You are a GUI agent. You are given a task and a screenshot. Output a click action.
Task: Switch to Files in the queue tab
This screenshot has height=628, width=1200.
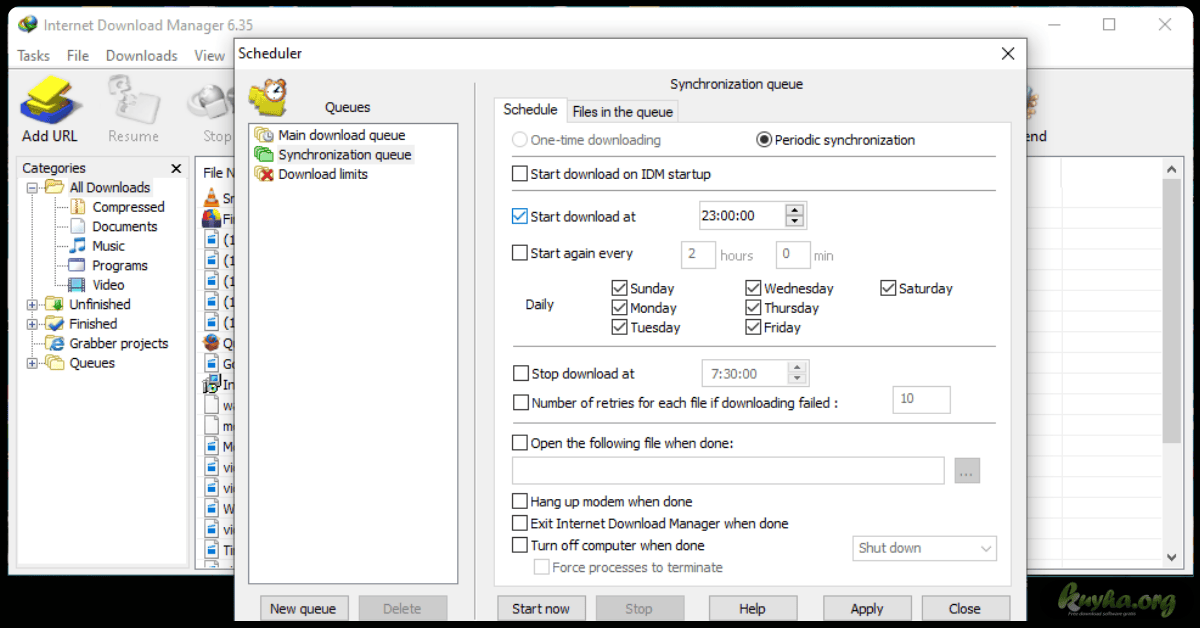[x=623, y=112]
